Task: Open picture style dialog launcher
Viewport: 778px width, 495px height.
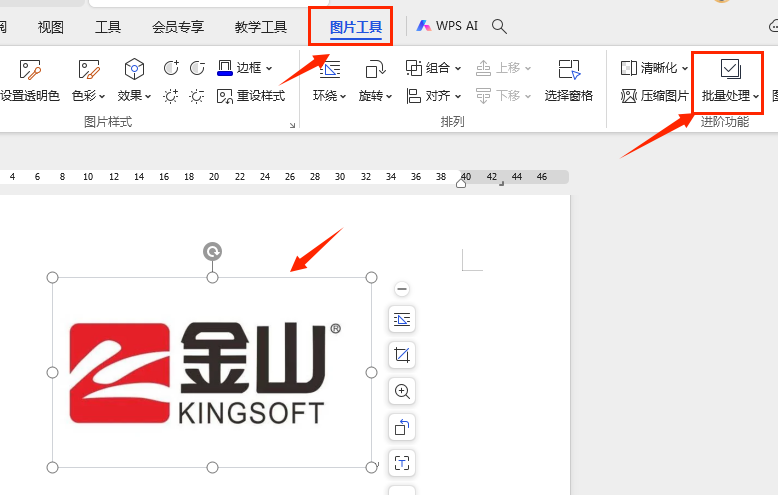Action: [x=292, y=125]
